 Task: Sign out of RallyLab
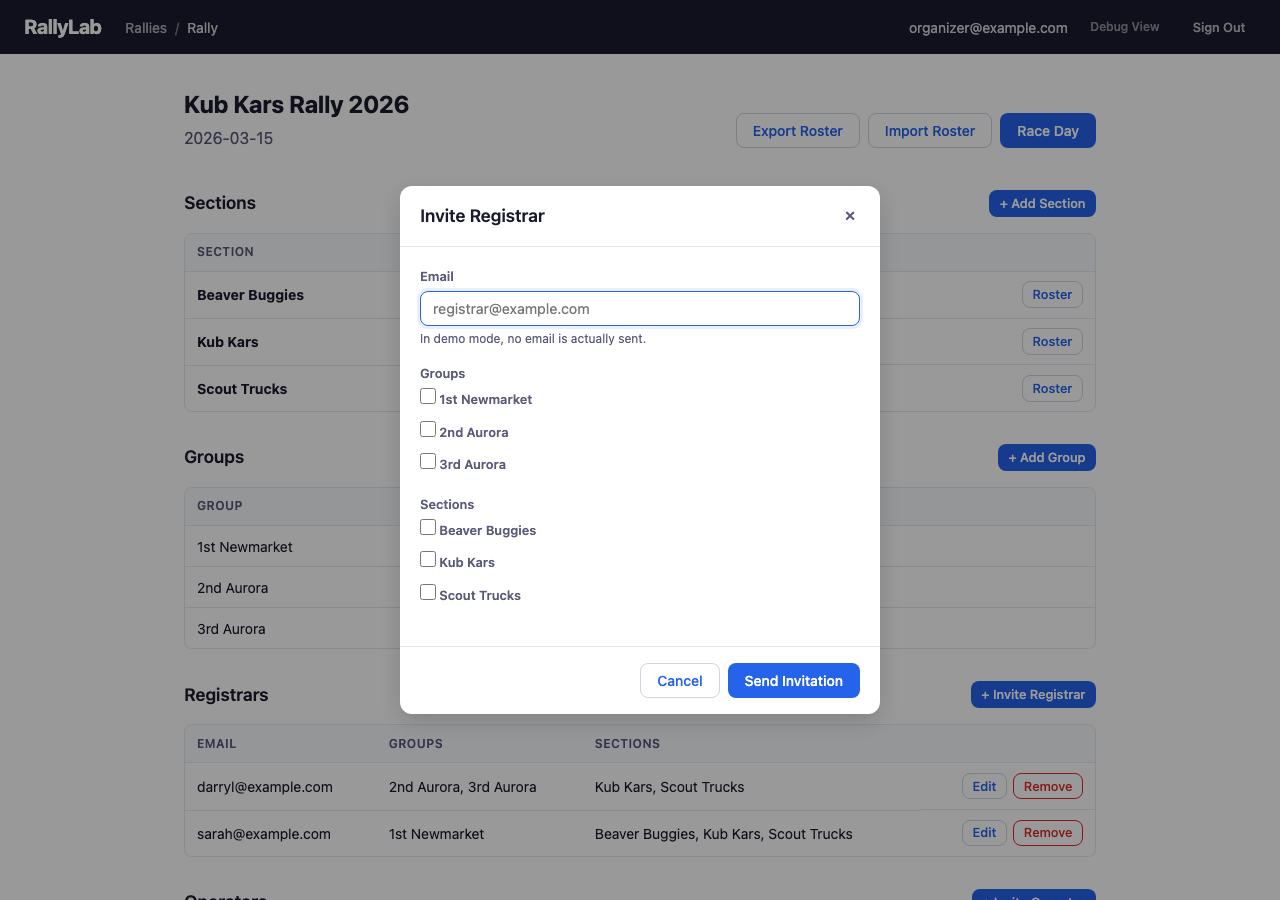[x=1218, y=27]
